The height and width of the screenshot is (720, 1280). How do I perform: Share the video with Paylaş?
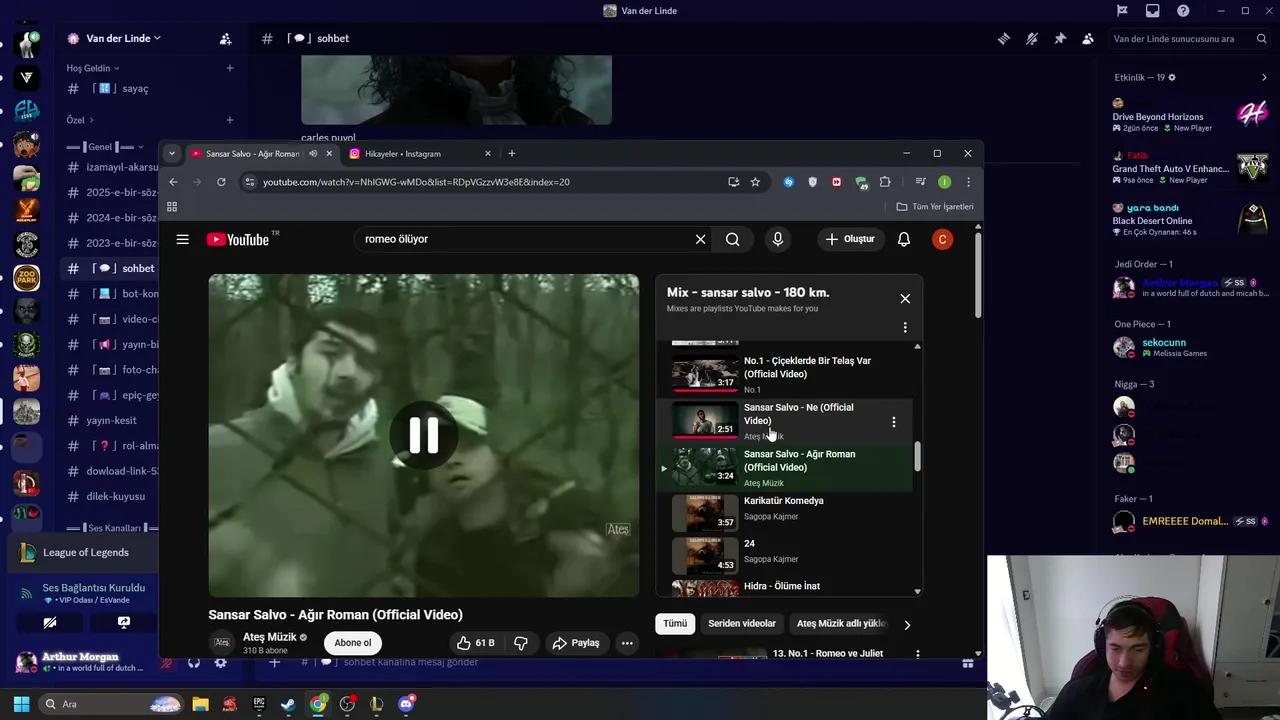point(576,643)
